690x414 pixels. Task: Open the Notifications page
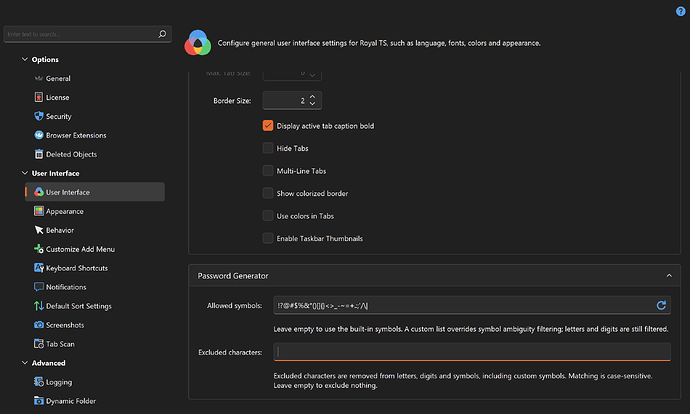click(x=66, y=287)
